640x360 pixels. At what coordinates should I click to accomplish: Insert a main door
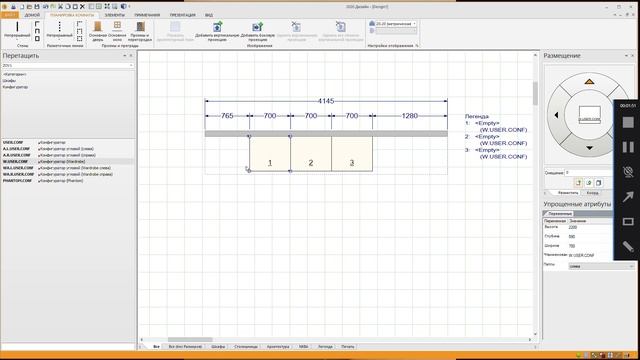[98, 31]
